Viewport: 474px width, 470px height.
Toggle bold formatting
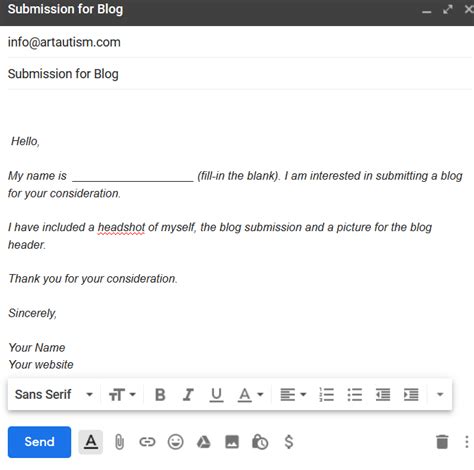(x=160, y=395)
